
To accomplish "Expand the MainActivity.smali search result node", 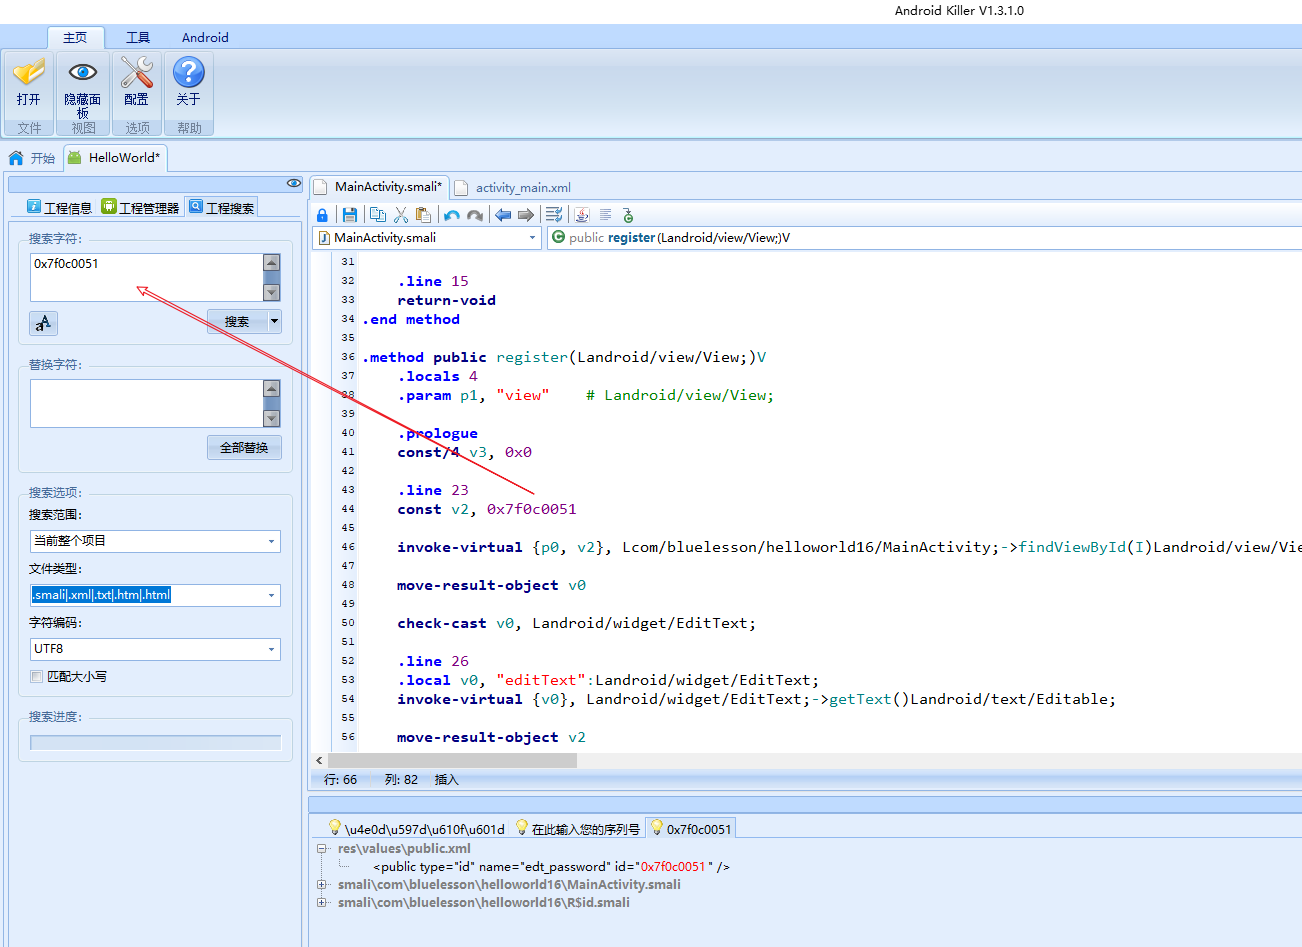I will click(x=322, y=884).
